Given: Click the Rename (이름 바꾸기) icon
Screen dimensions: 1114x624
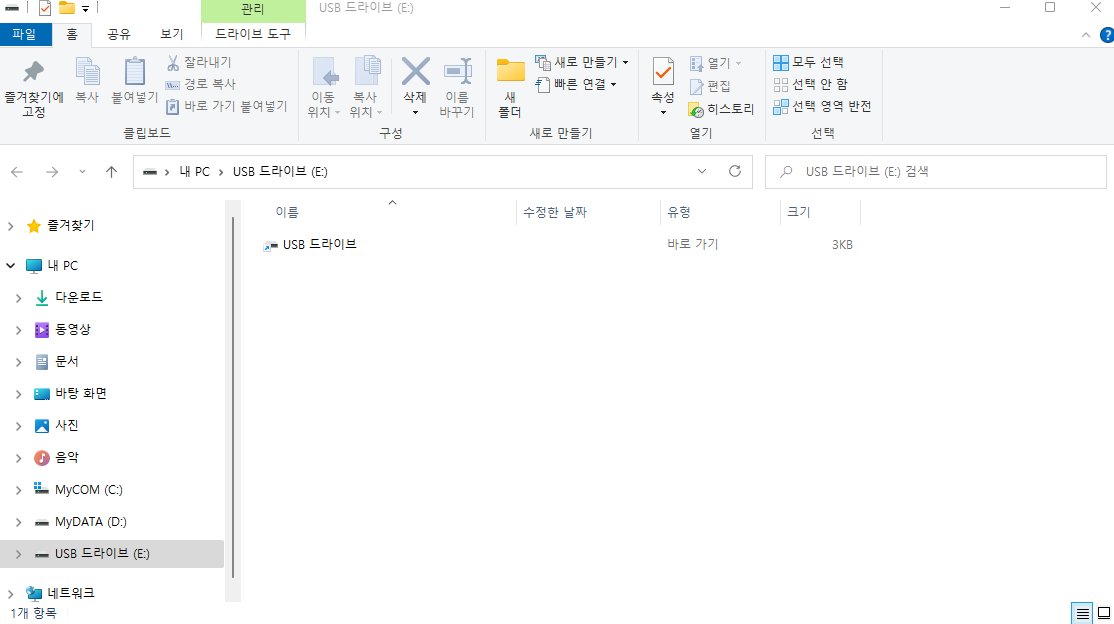Looking at the screenshot, I should [457, 72].
